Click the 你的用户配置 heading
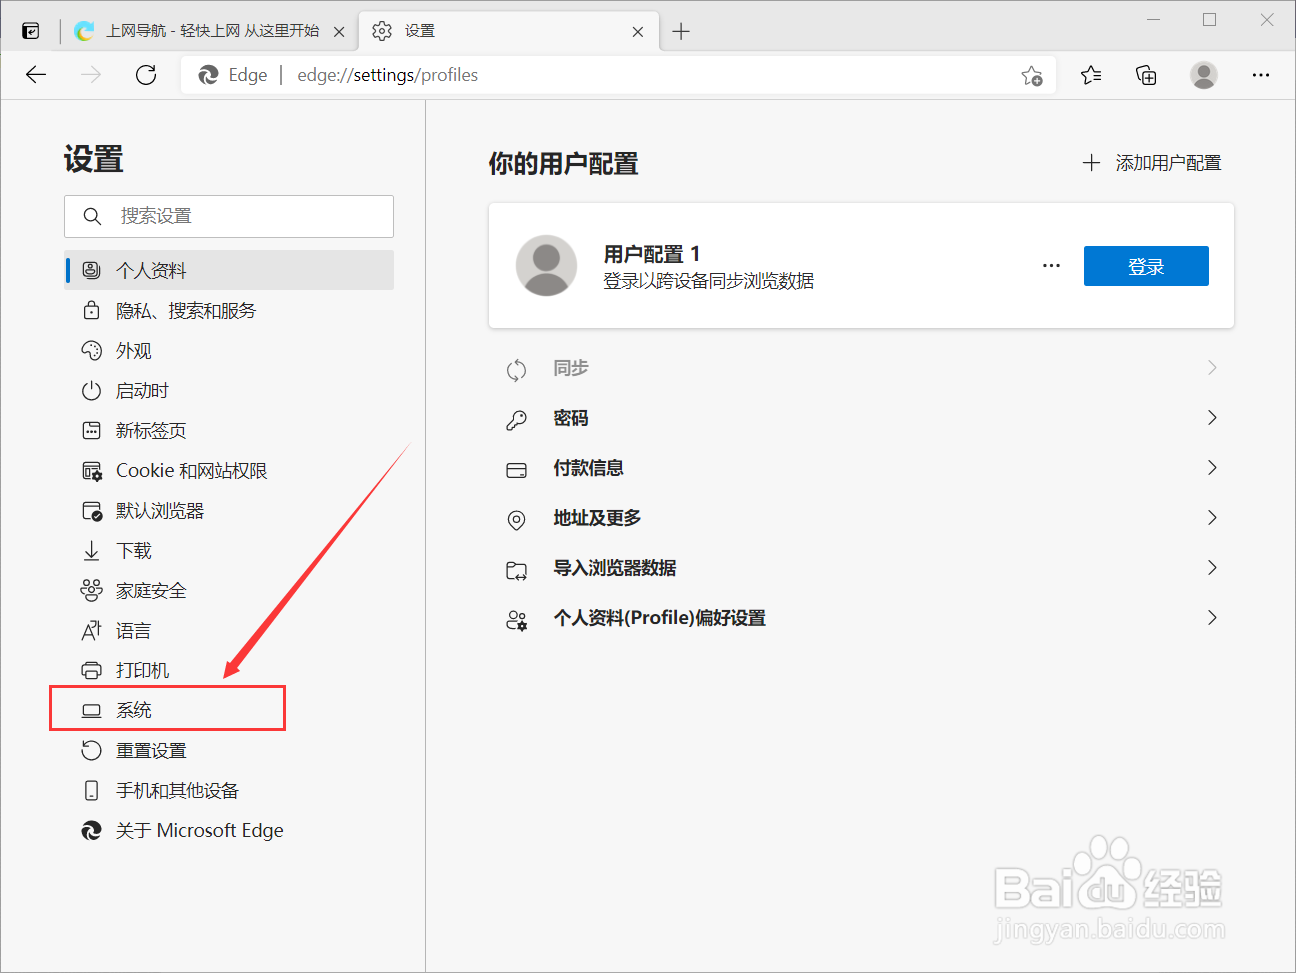Screen dimensions: 1296x973 (564, 164)
